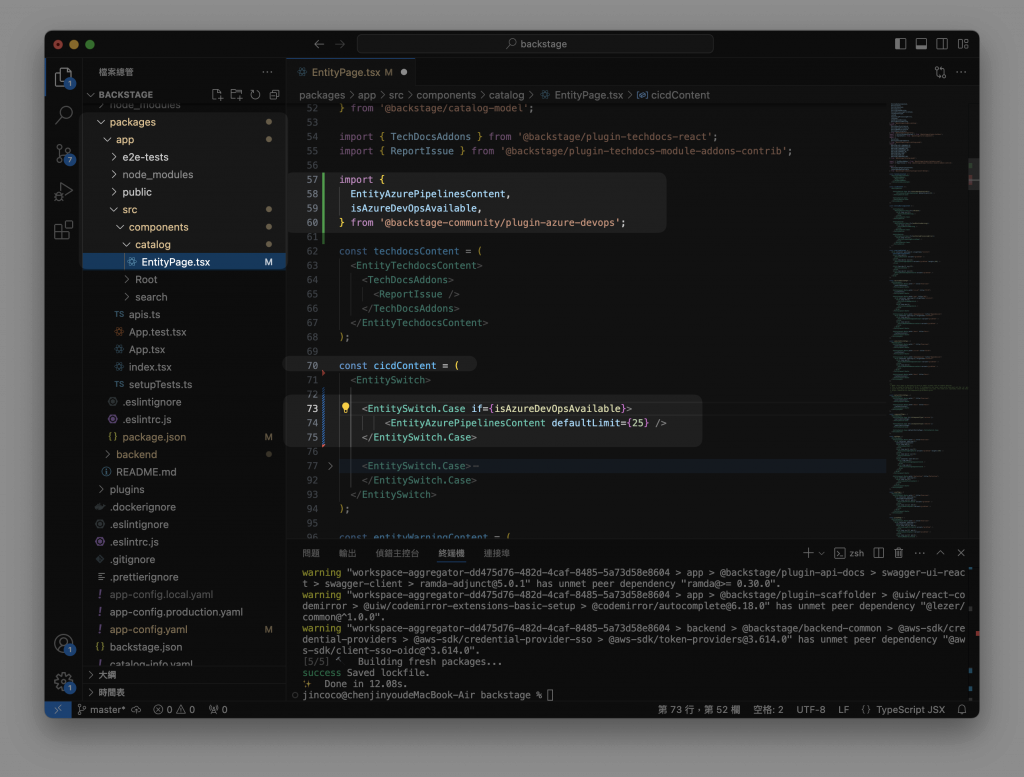Click the lightbulb code action on line 73
This screenshot has height=777, width=1024.
[345, 408]
